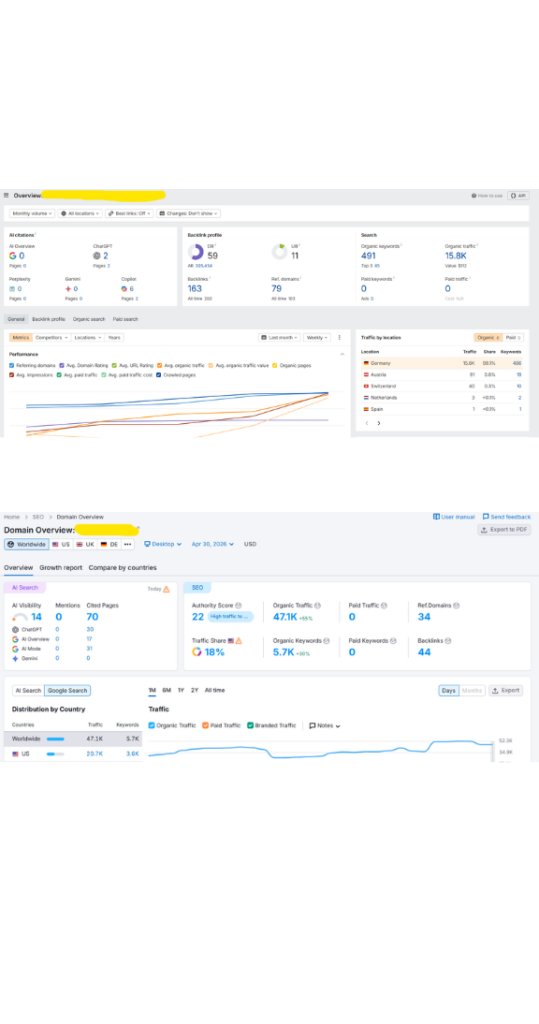Click the Traffic Share warning icon
Viewport: 539px width, 1024px height.
(x=239, y=641)
